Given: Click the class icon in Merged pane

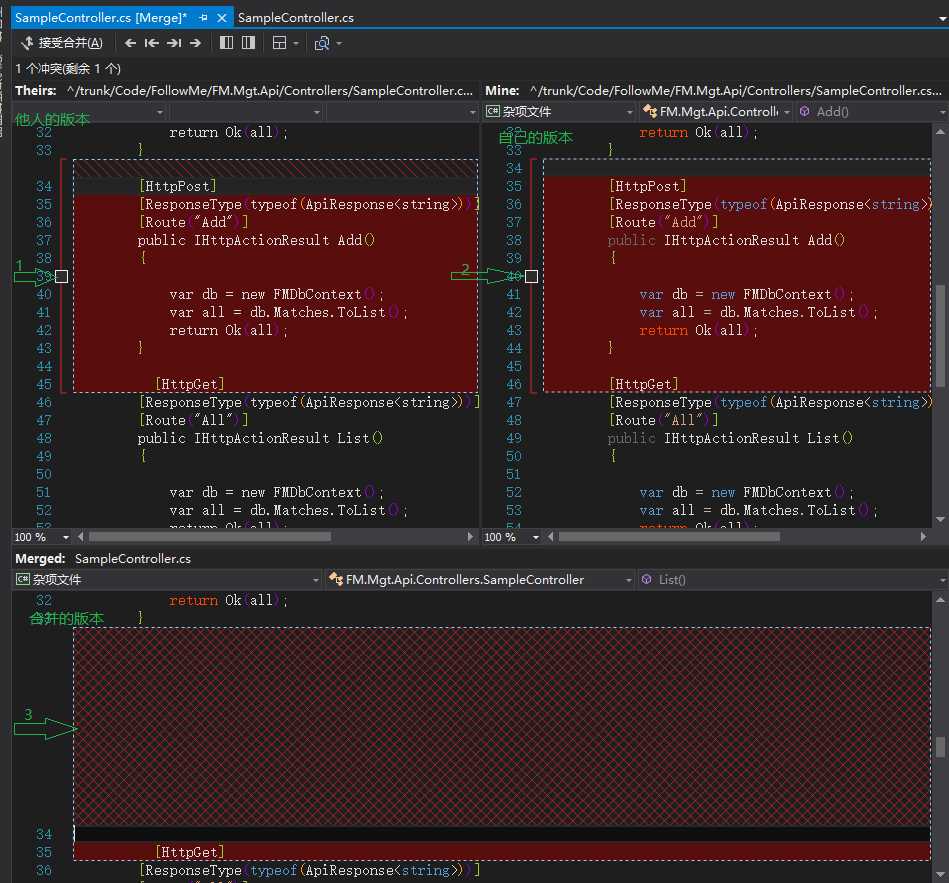Looking at the screenshot, I should pos(336,579).
